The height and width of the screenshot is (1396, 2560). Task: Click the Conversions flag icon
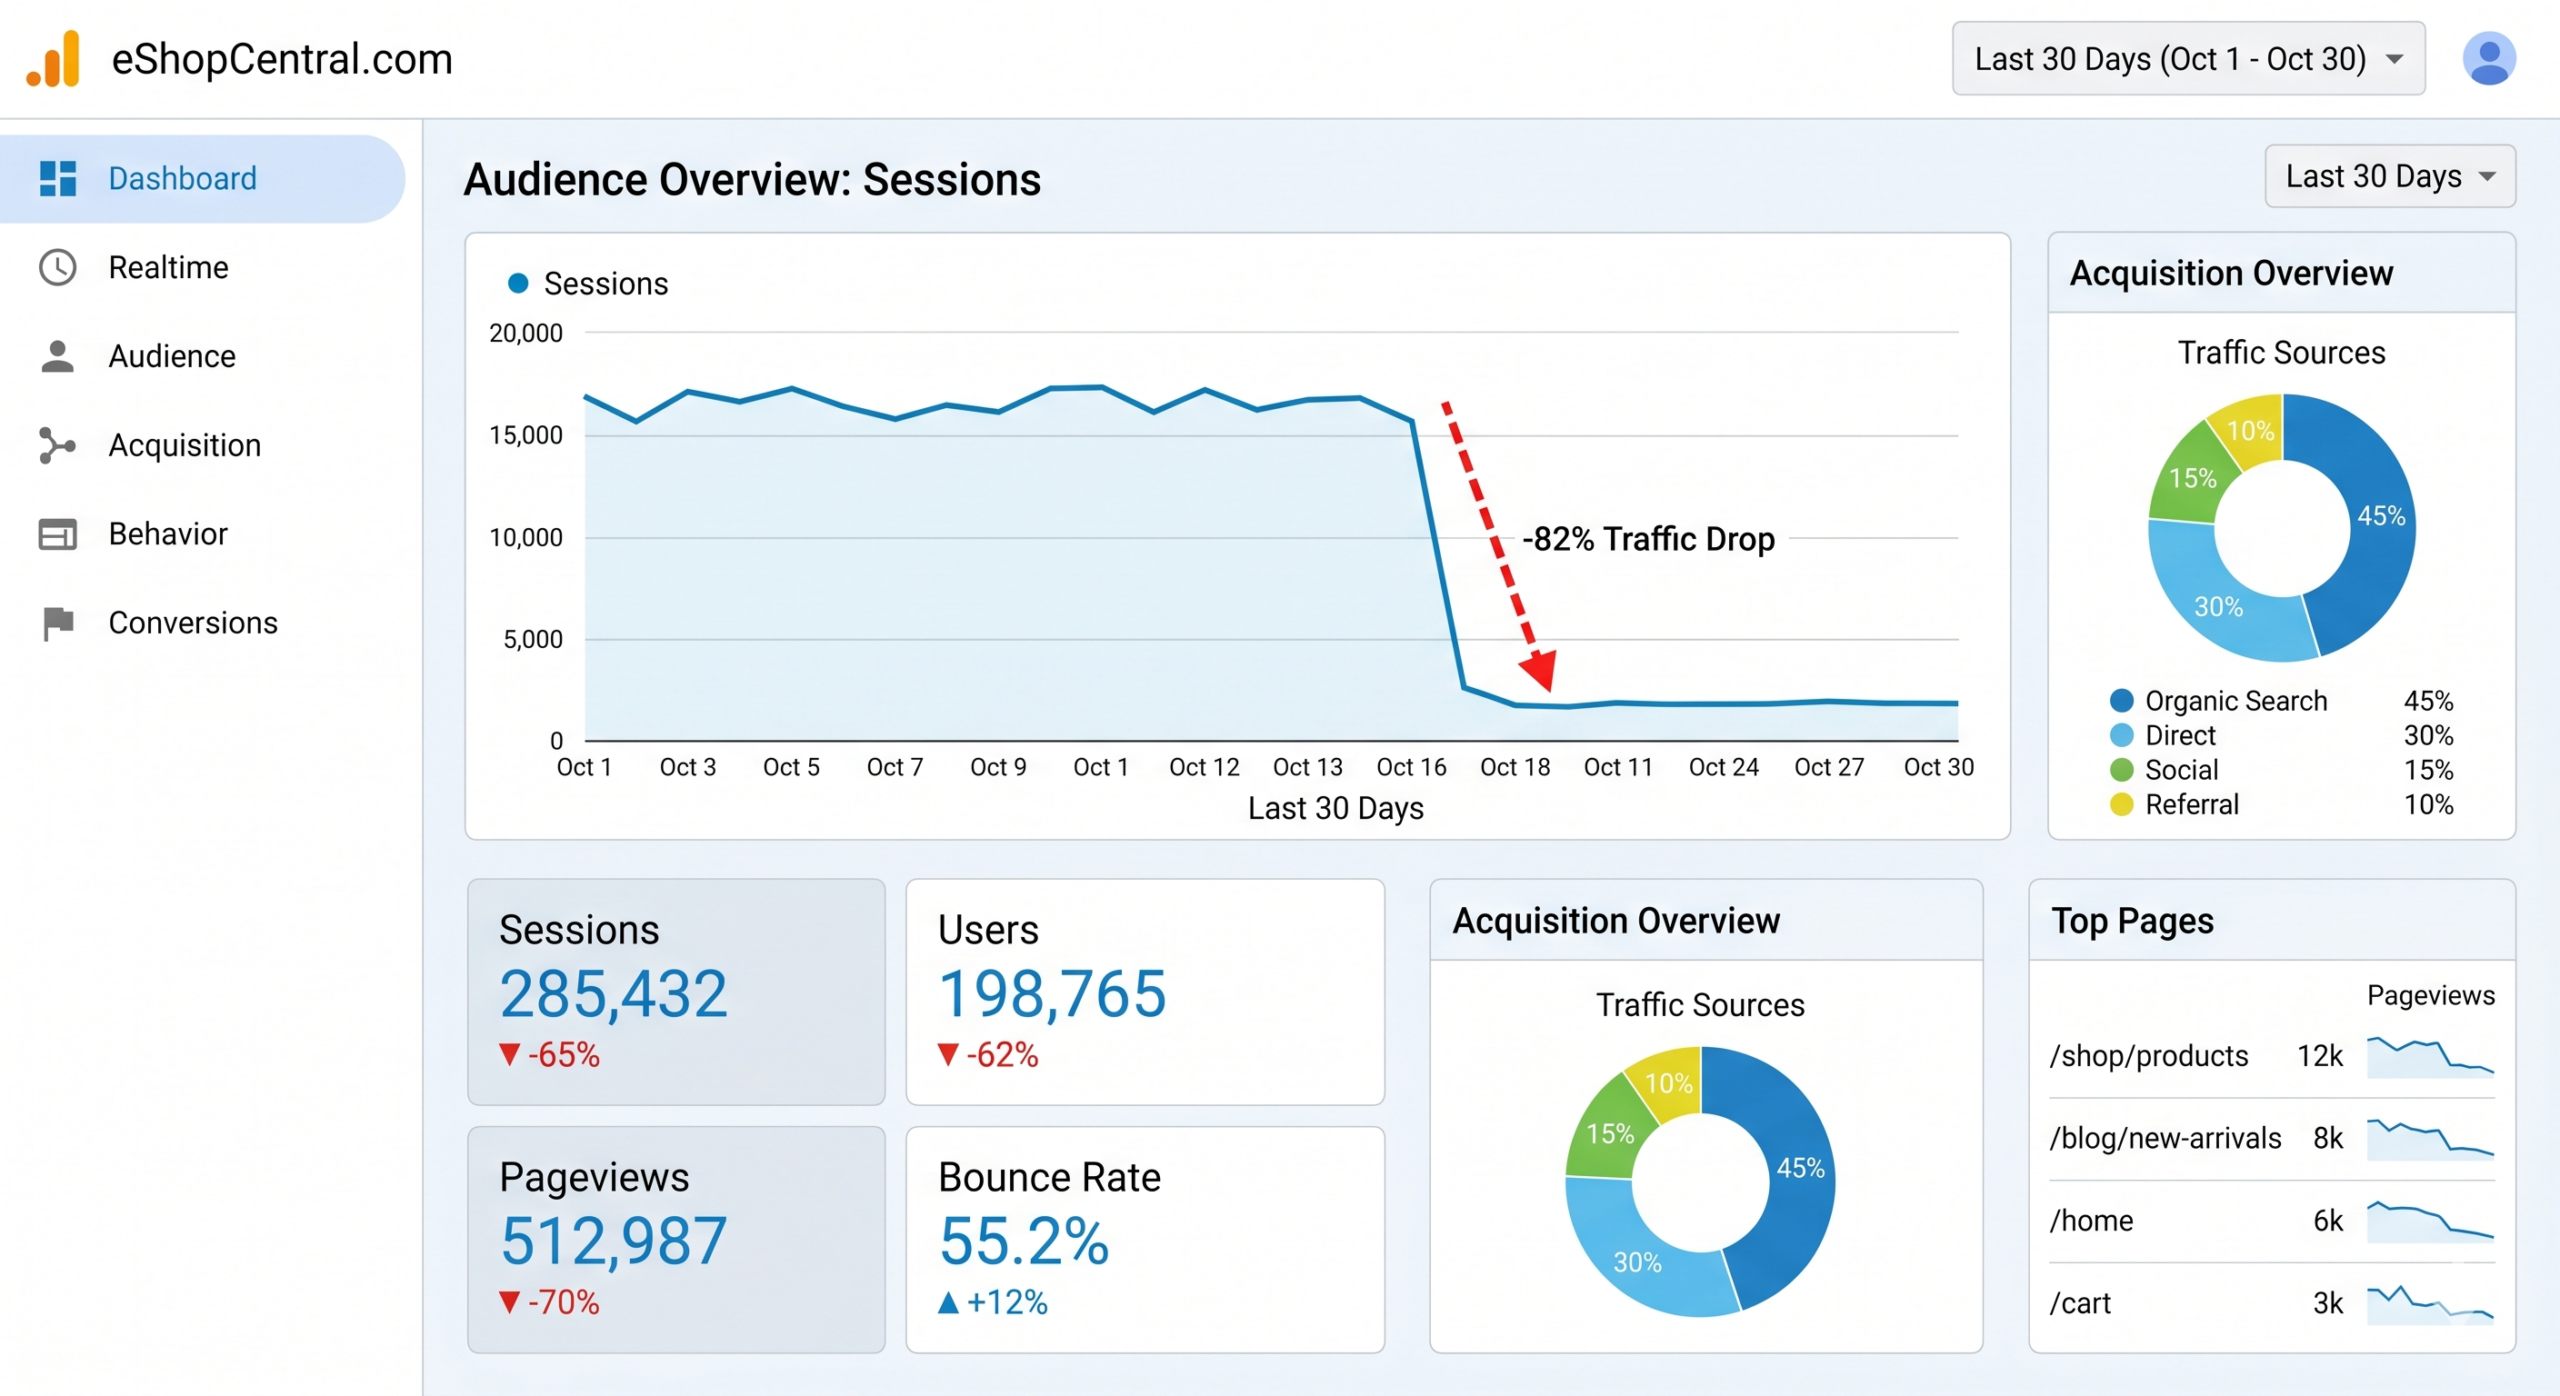pos(58,623)
